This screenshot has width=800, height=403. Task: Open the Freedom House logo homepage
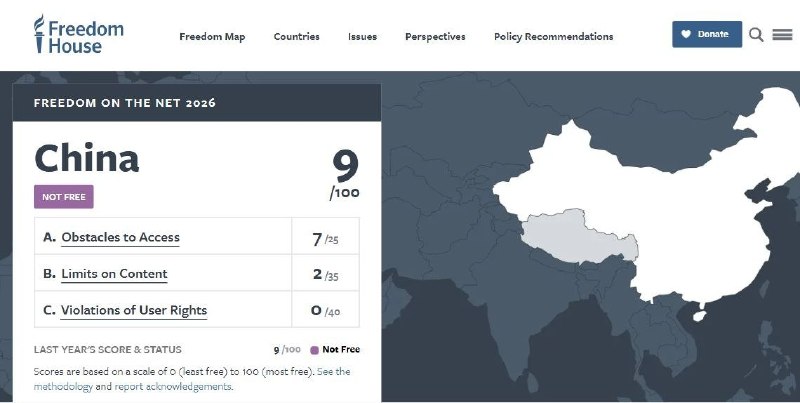click(x=79, y=34)
